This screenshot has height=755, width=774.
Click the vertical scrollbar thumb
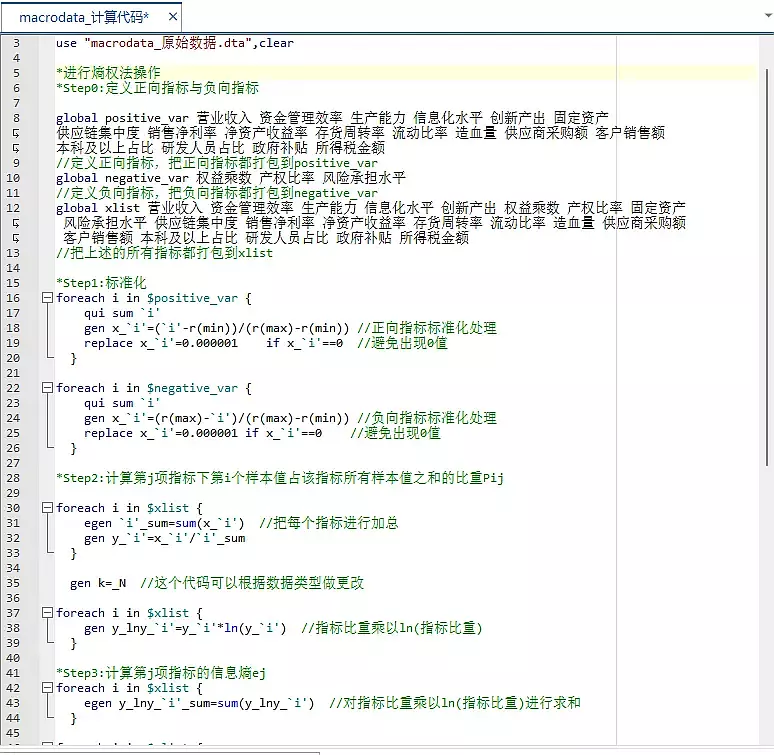[x=767, y=266]
